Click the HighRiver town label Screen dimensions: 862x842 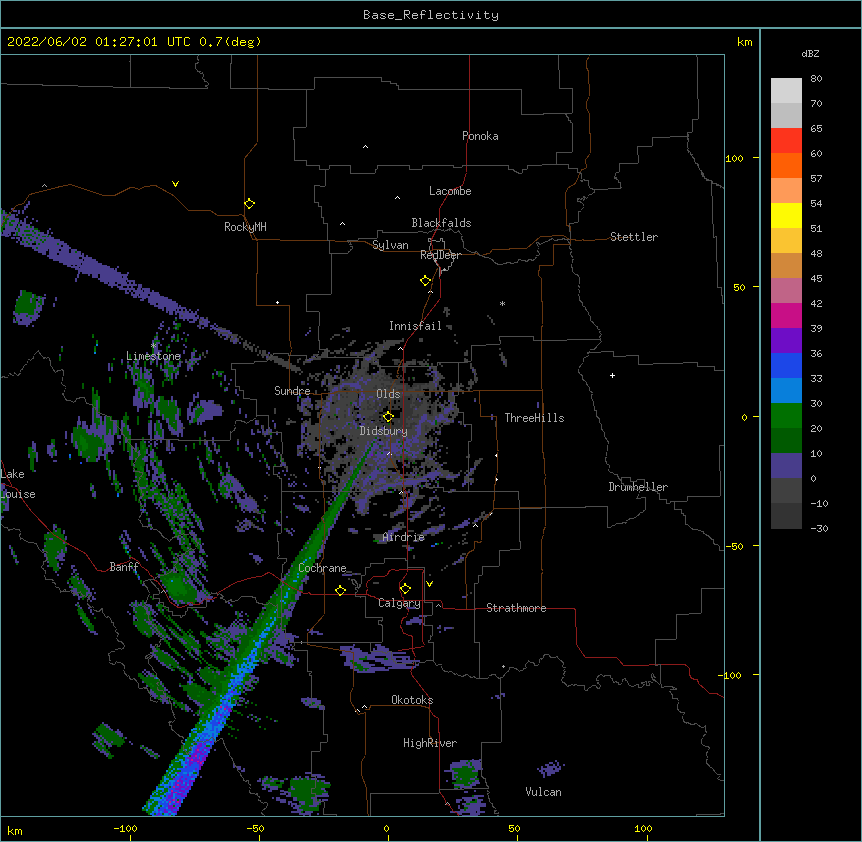pos(430,743)
